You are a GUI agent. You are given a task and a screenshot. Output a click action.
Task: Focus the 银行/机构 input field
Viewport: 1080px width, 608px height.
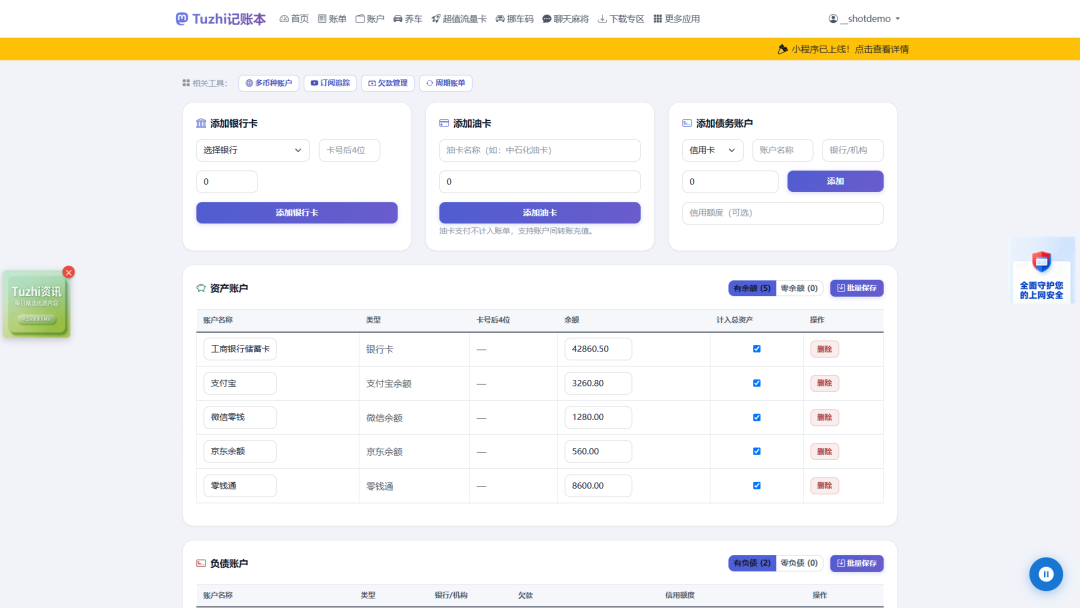[853, 150]
